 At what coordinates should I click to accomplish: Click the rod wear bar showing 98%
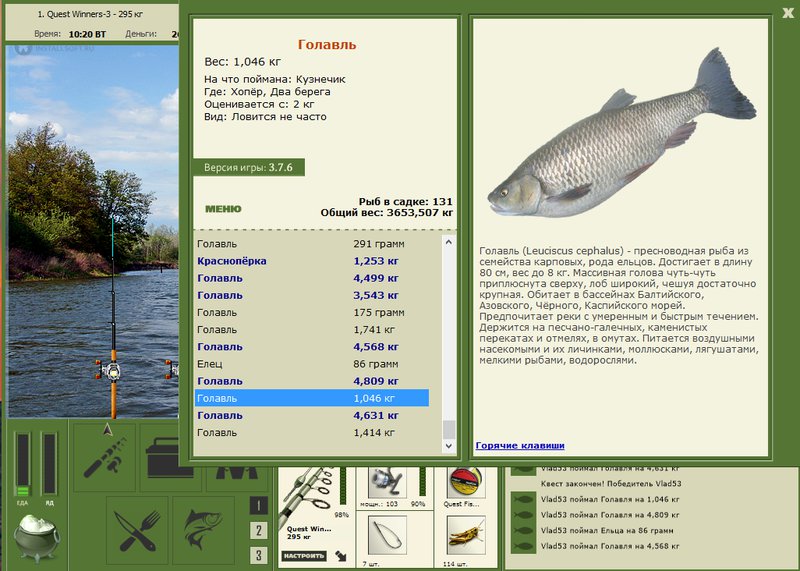[343, 486]
